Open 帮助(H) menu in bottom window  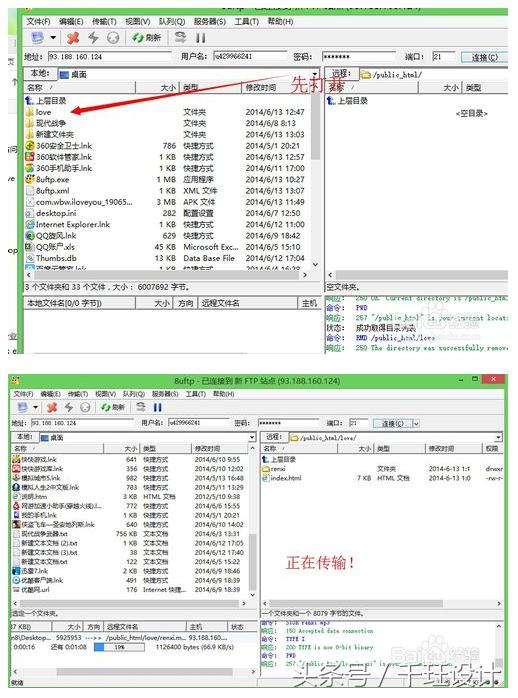click(223, 394)
